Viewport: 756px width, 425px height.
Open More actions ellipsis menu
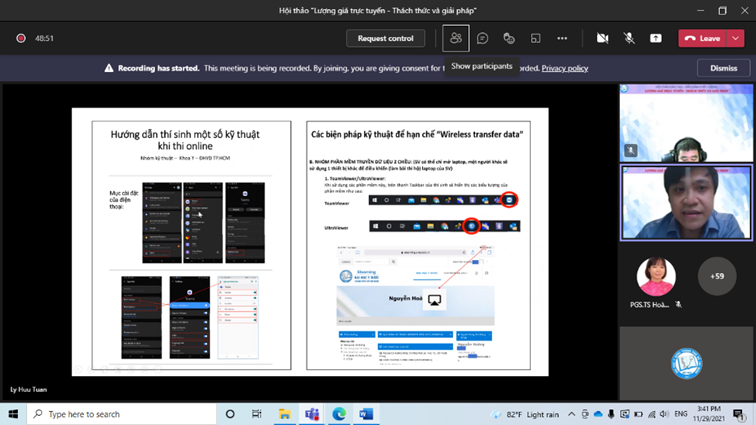point(562,38)
